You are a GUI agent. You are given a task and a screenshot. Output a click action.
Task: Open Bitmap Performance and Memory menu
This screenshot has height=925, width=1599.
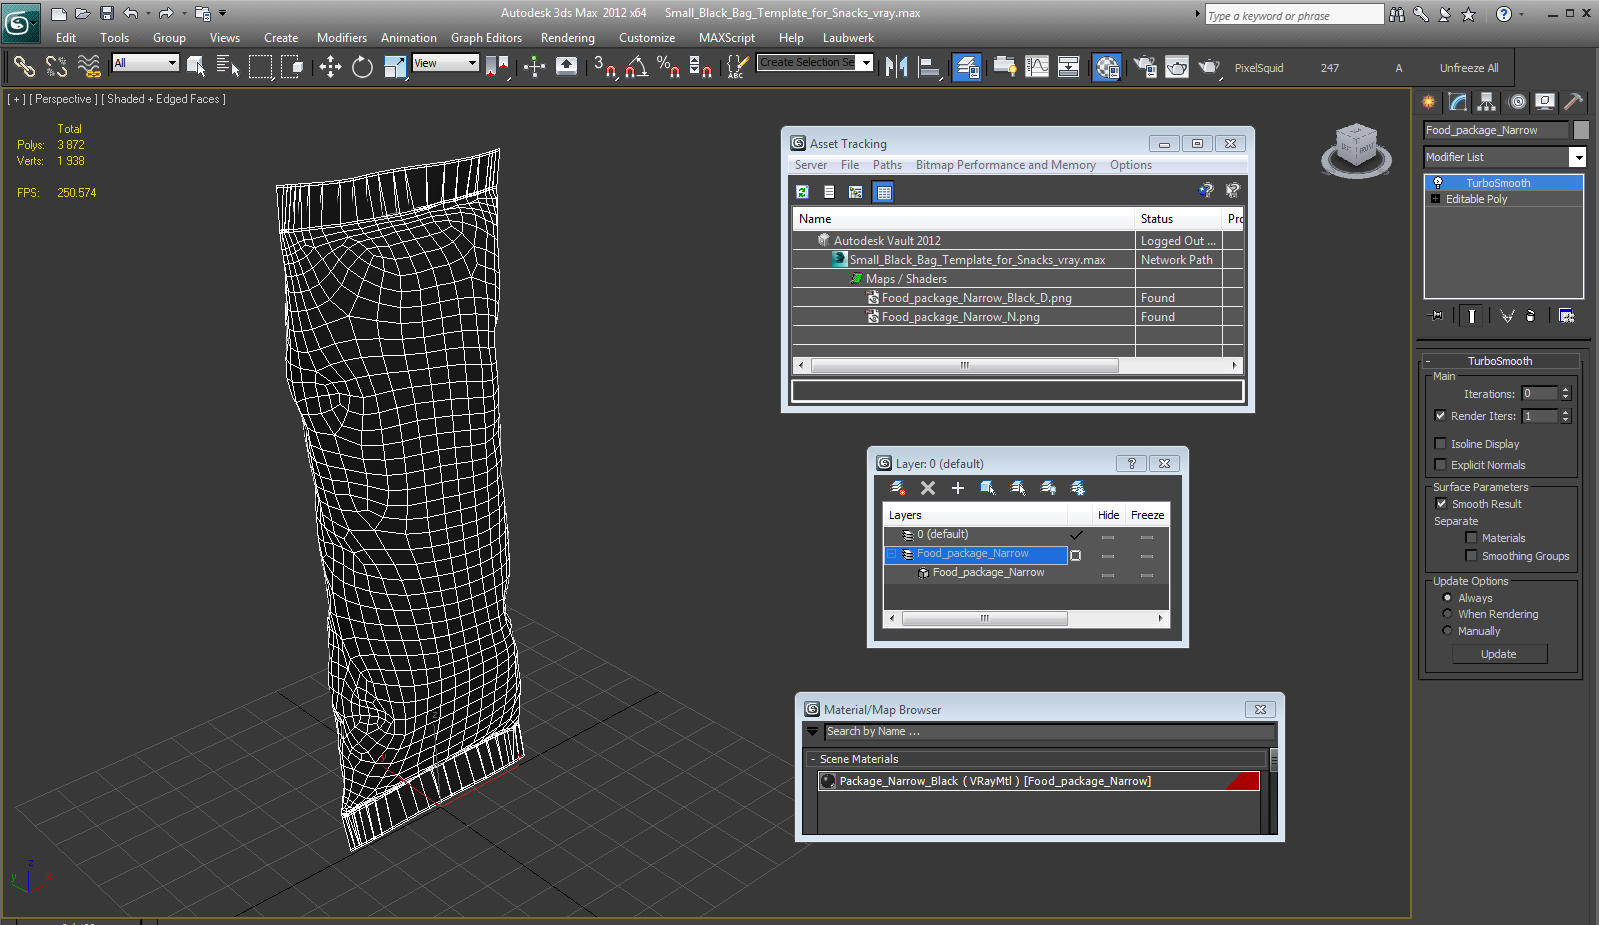[x=1005, y=165]
